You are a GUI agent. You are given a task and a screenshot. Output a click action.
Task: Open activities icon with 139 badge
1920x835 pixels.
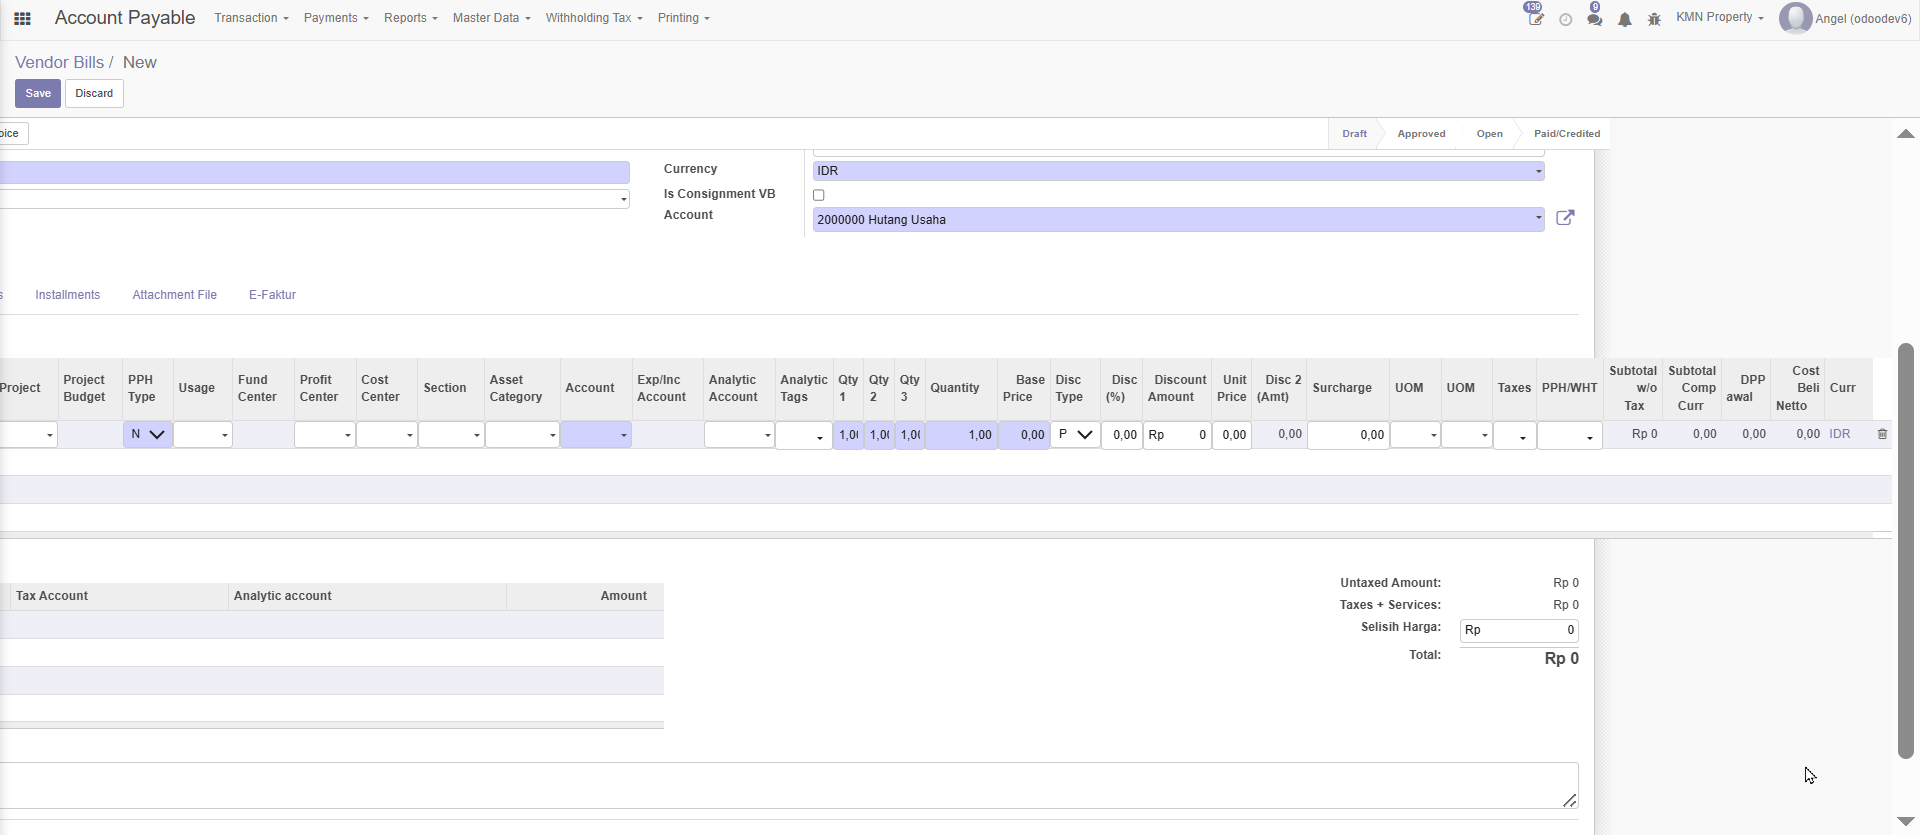pos(1535,17)
